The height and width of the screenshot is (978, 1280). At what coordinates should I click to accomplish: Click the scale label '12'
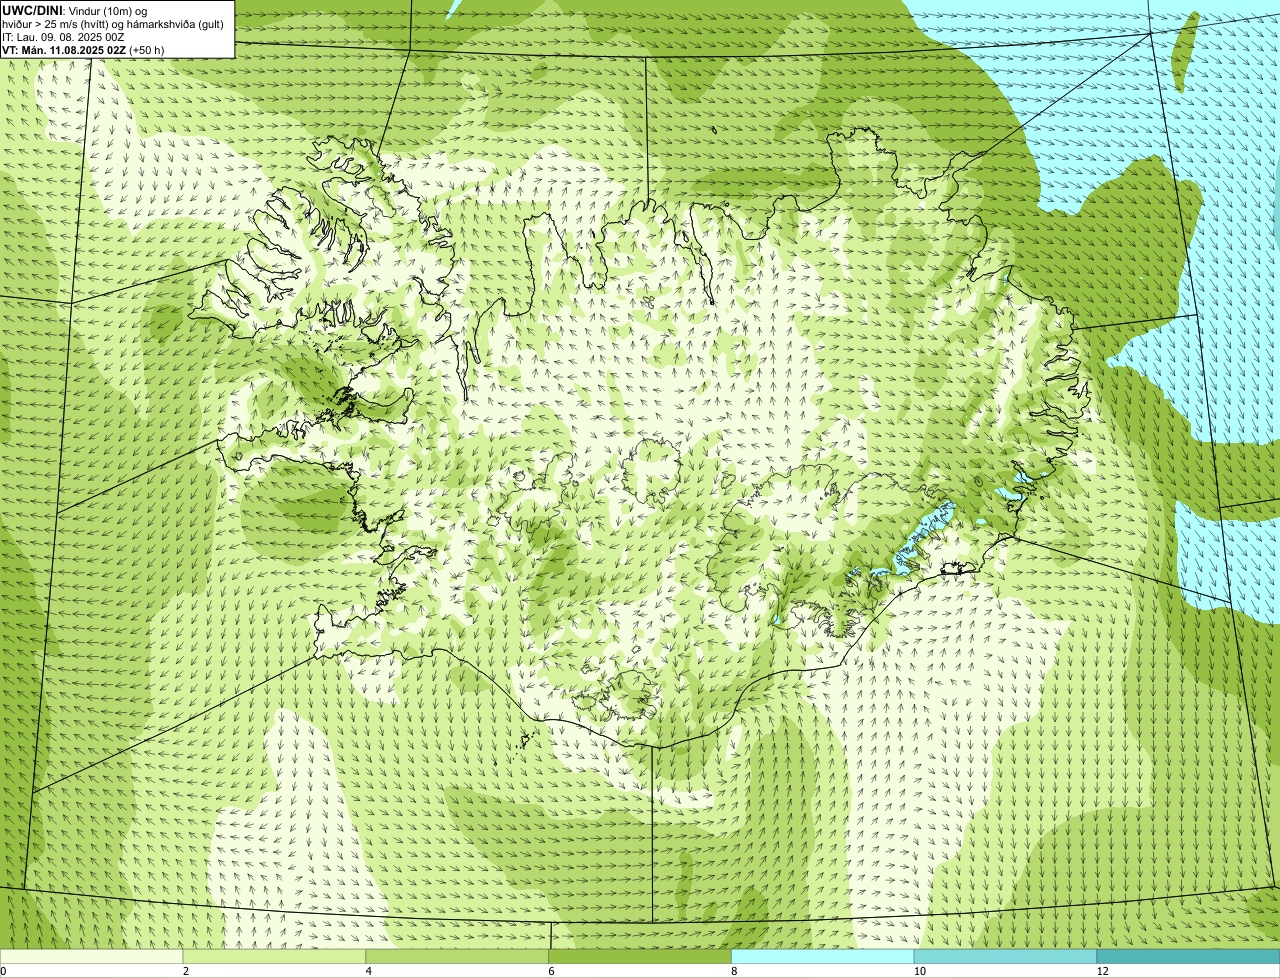tap(1102, 971)
